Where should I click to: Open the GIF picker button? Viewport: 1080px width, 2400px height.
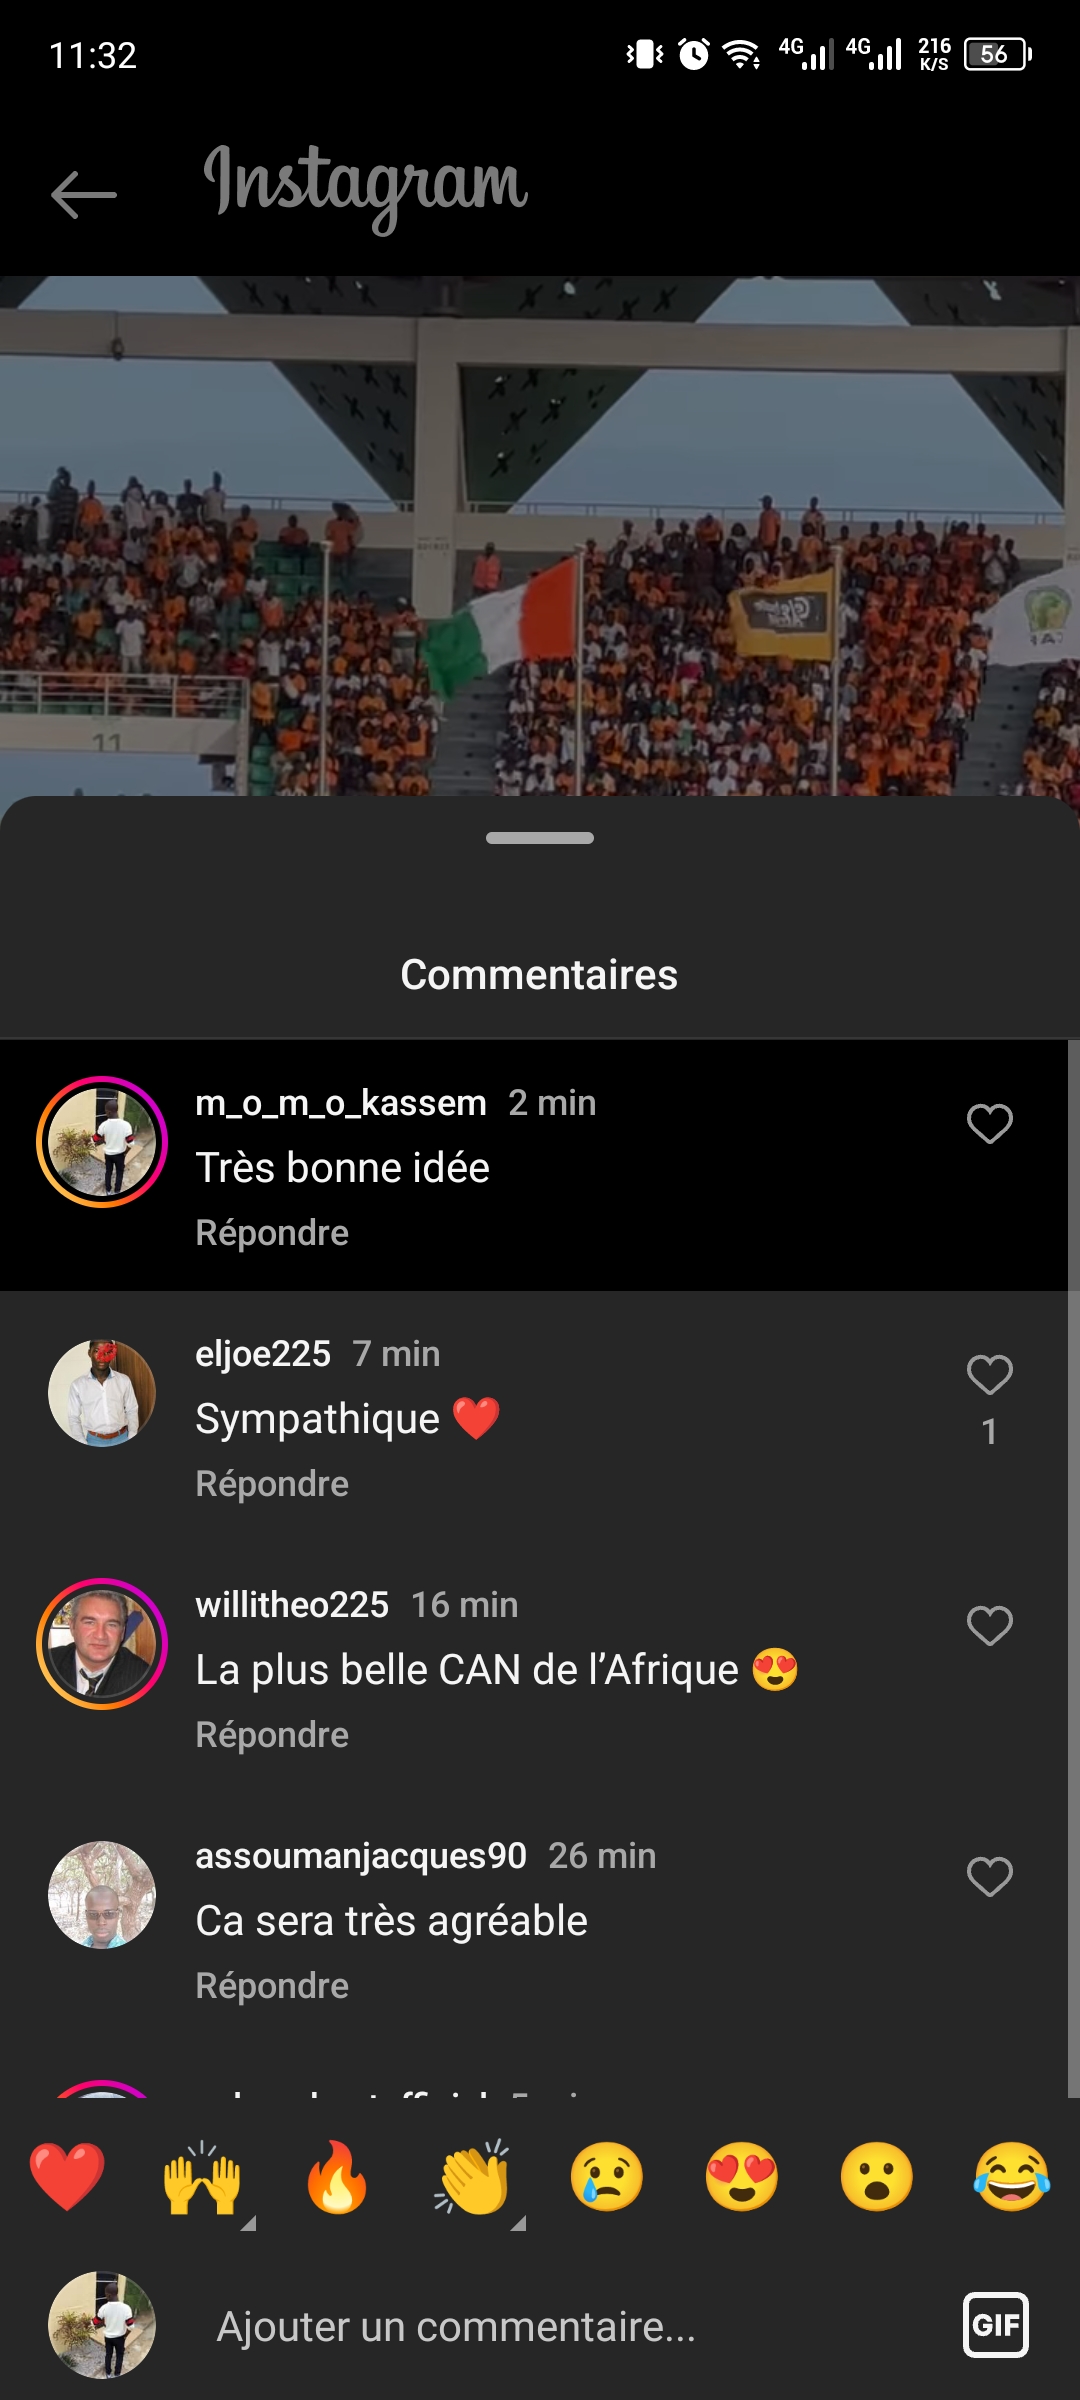(995, 2325)
